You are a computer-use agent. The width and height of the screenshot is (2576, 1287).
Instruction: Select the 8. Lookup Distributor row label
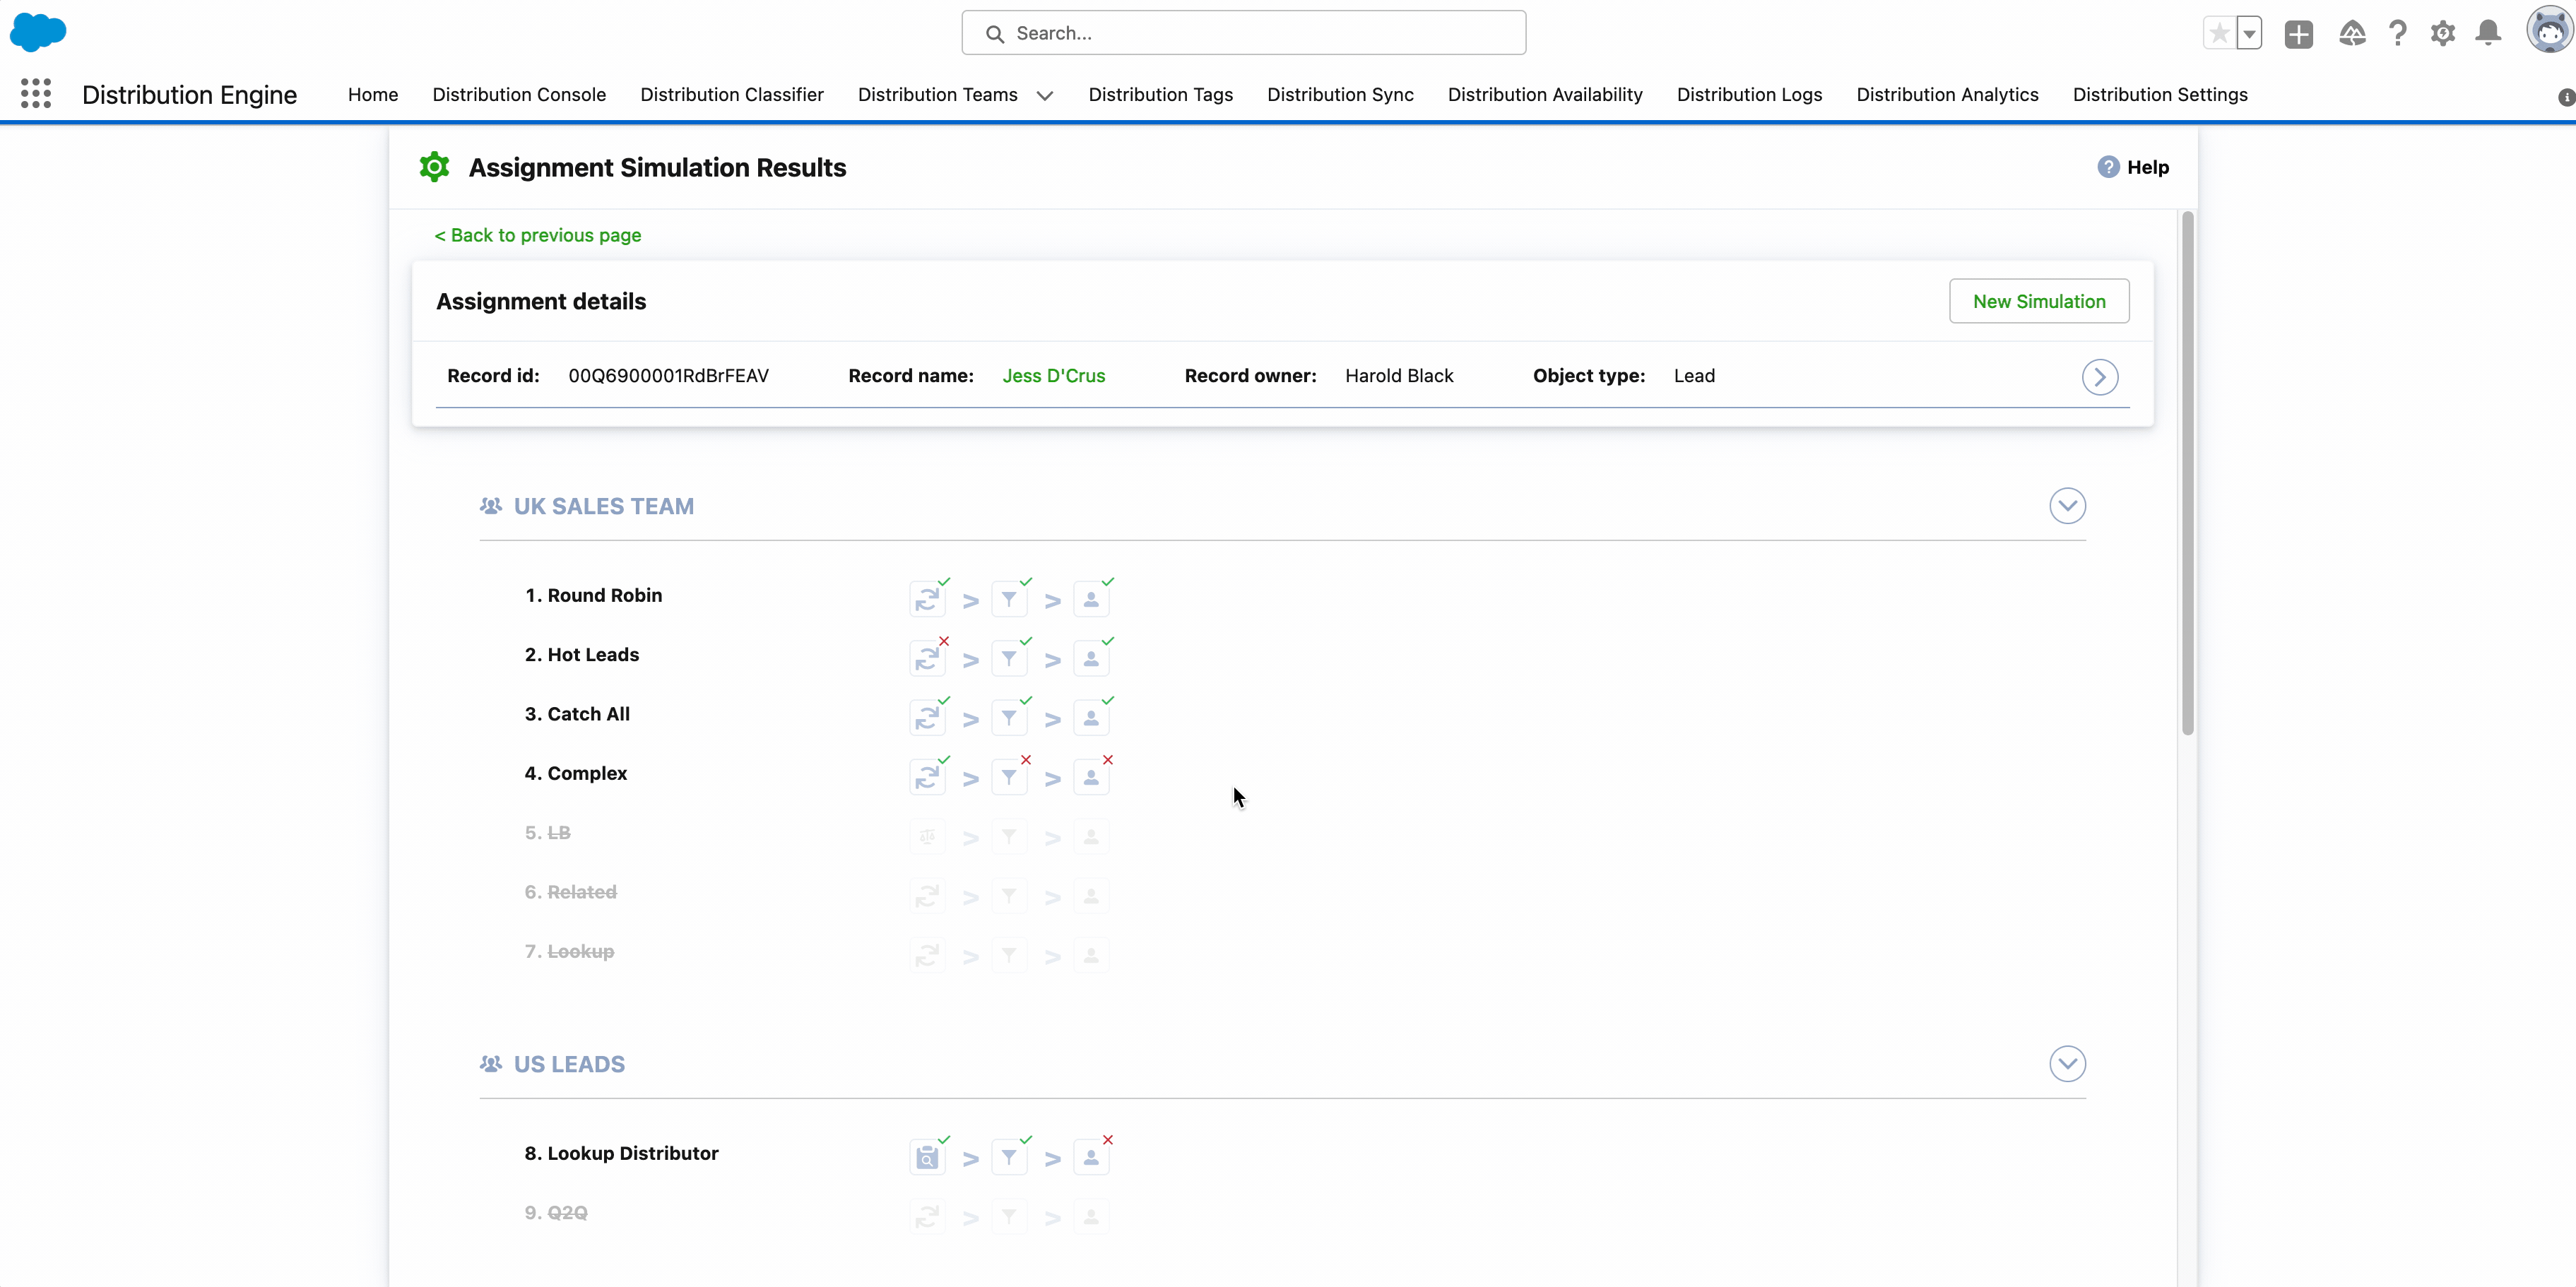tap(621, 1153)
